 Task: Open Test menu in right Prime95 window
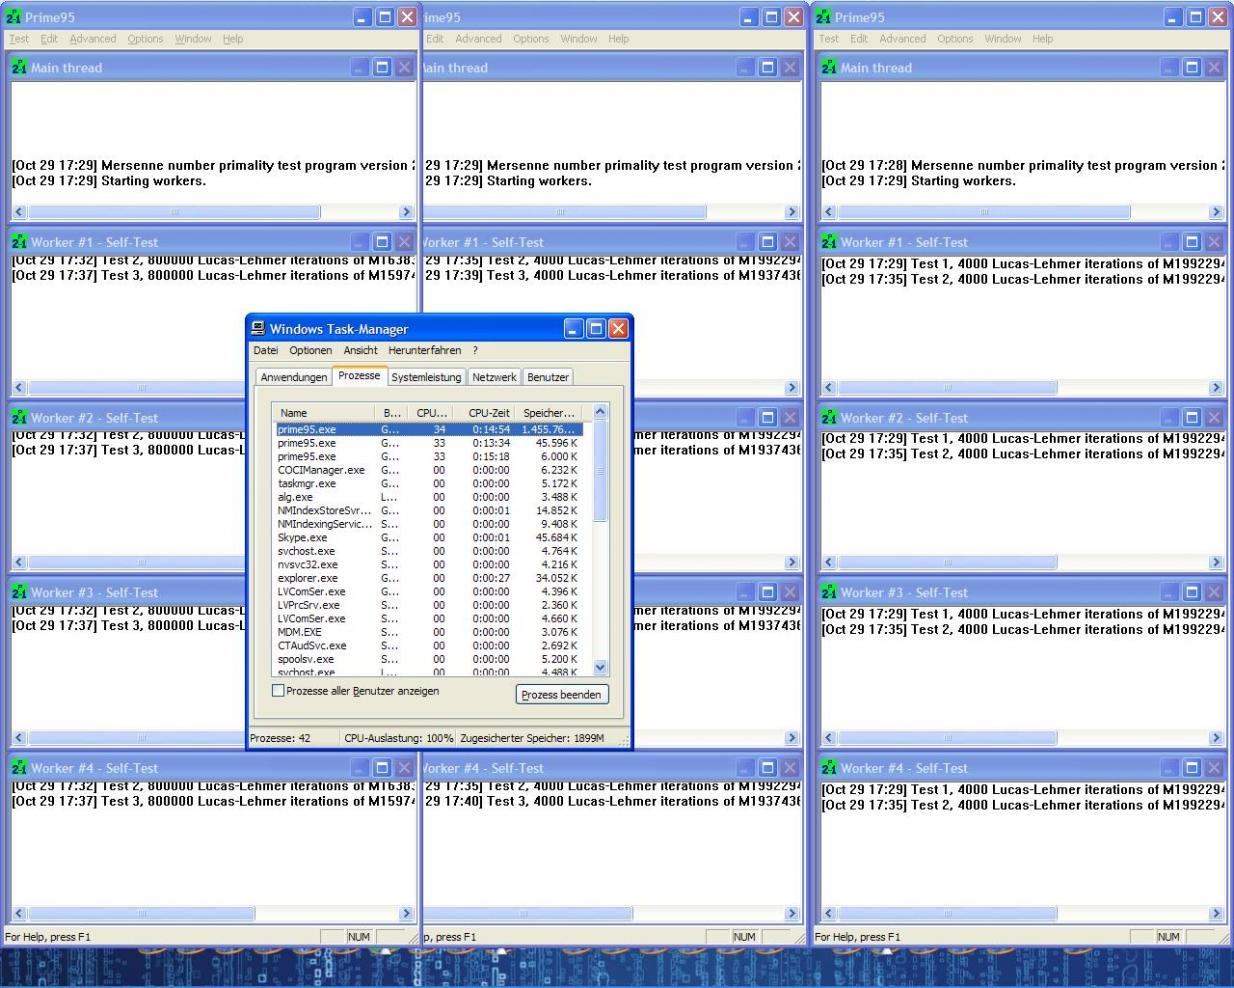829,39
